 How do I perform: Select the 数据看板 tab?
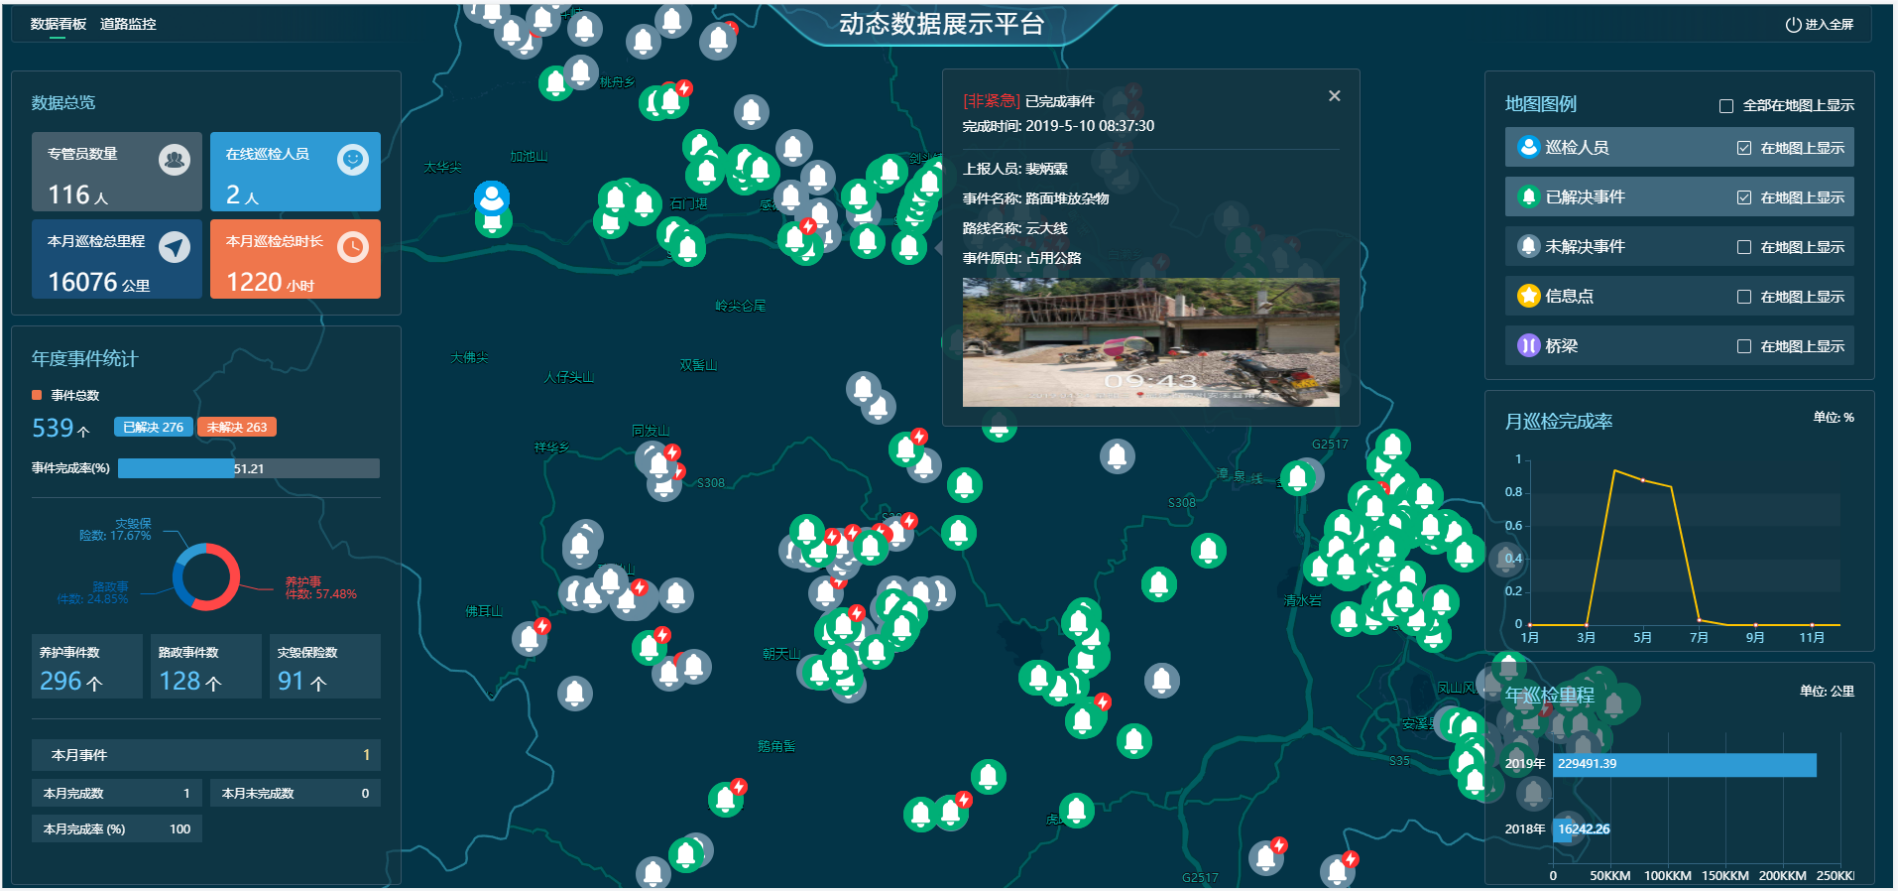pyautogui.click(x=58, y=24)
